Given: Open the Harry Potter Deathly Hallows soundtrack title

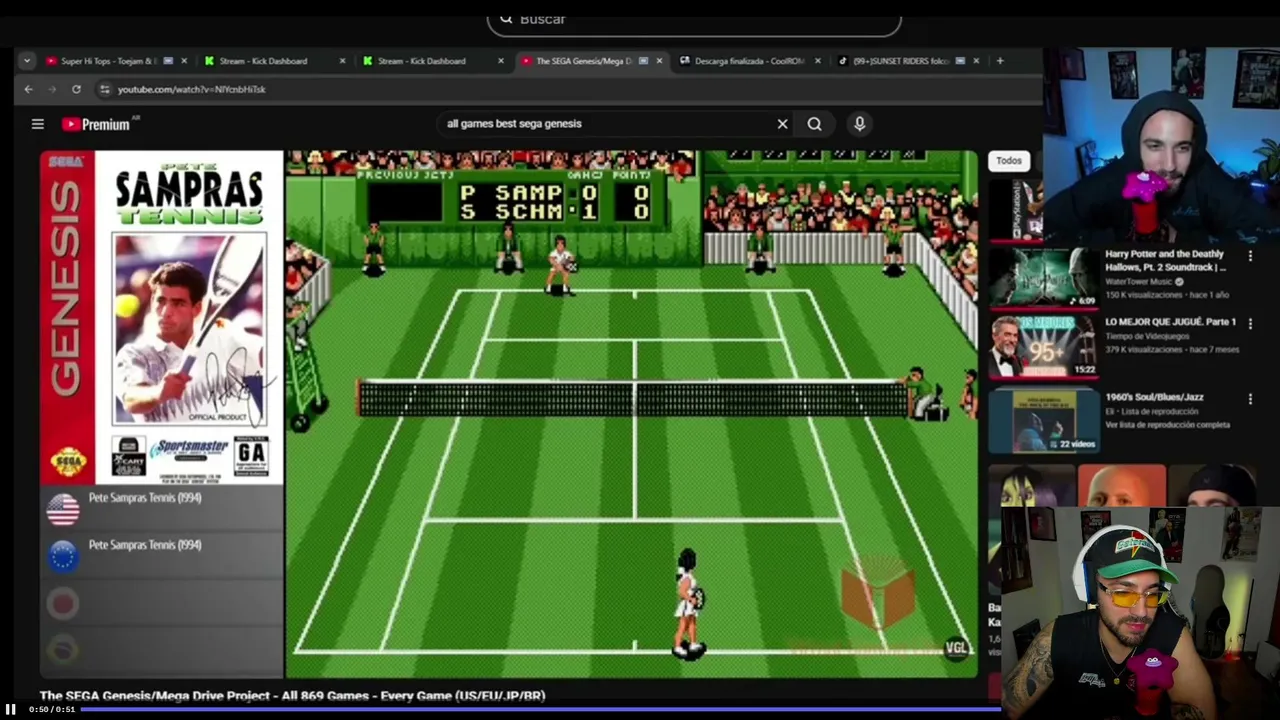Looking at the screenshot, I should pyautogui.click(x=1165, y=261).
